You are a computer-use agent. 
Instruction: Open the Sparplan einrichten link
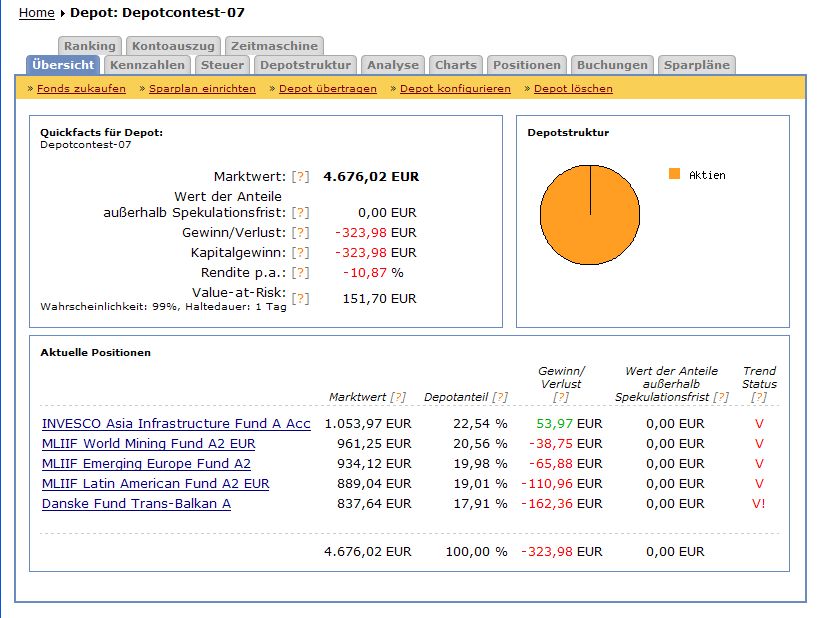202,89
